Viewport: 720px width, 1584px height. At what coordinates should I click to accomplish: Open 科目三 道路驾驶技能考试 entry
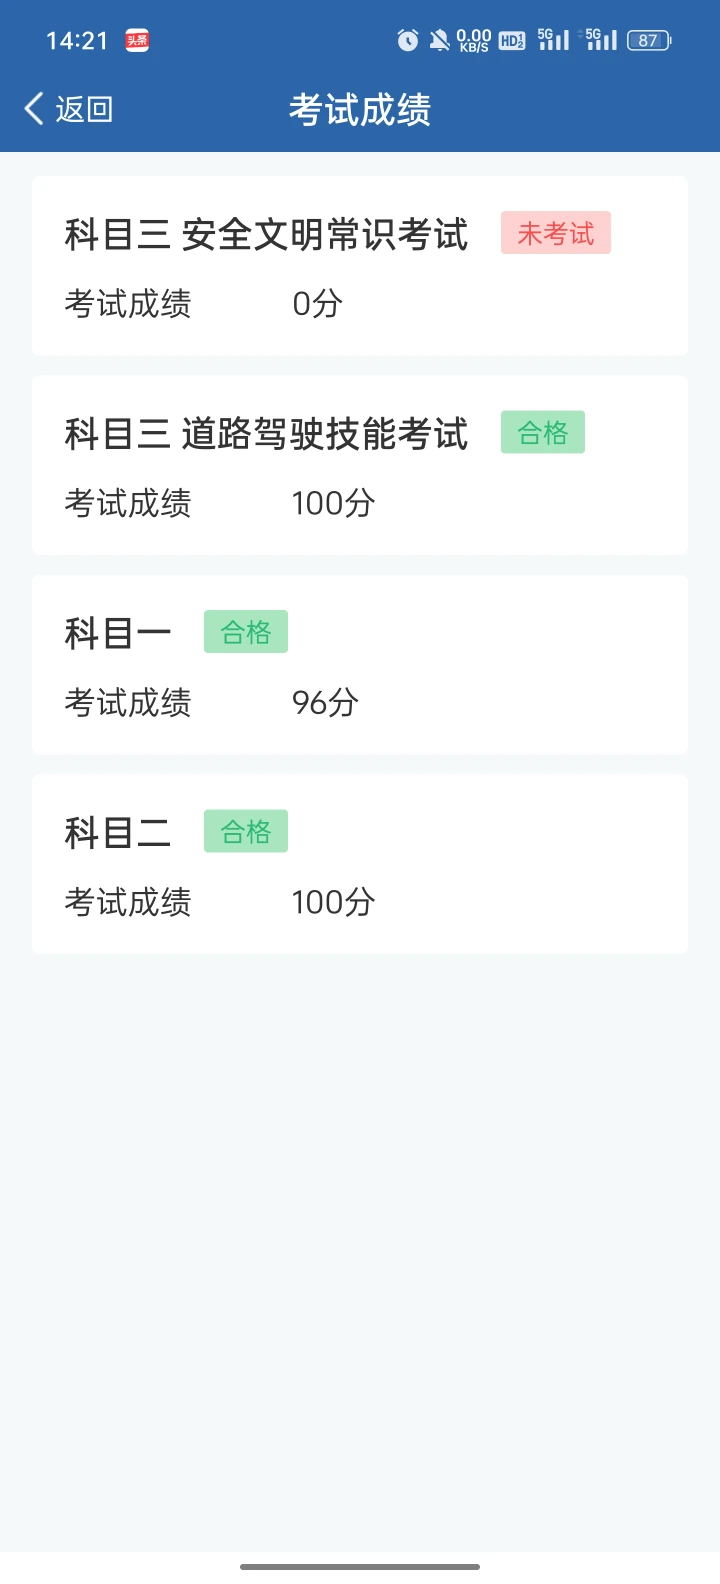point(266,434)
